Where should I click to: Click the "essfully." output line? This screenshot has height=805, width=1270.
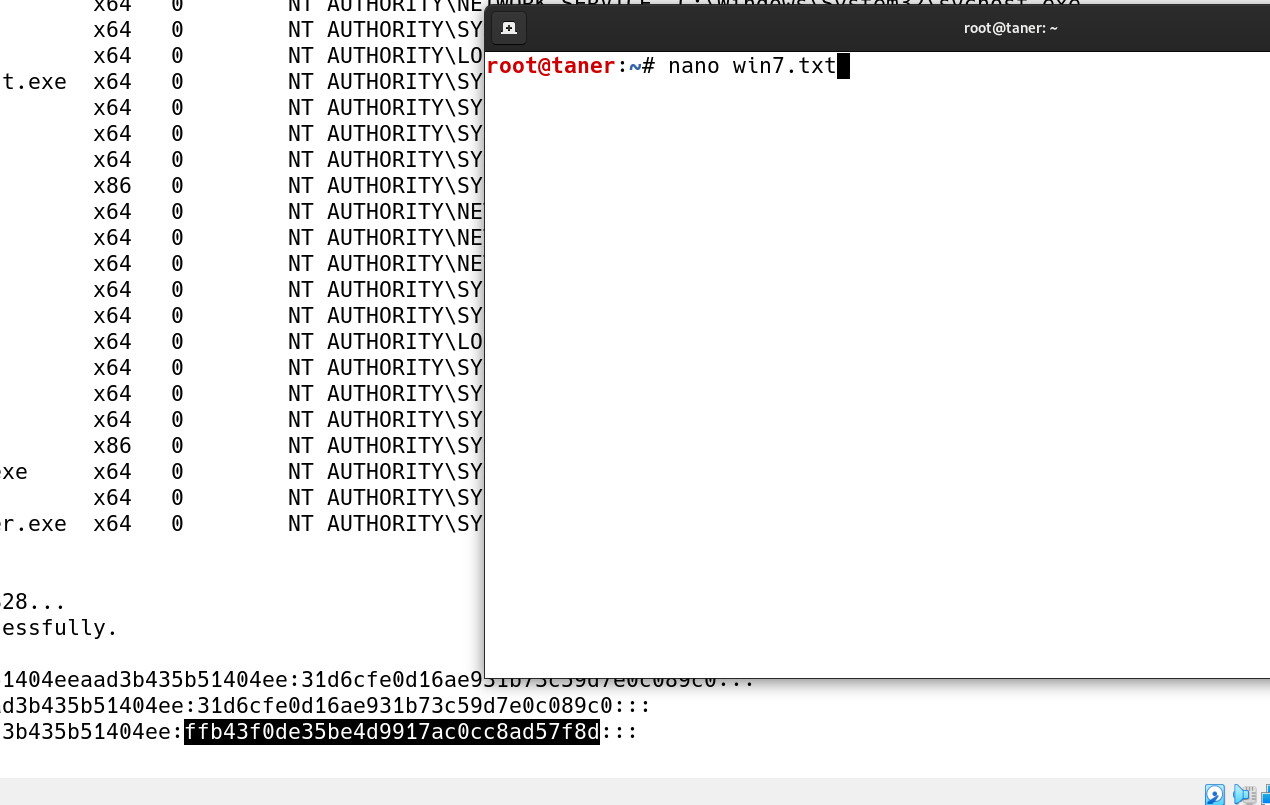[59, 628]
